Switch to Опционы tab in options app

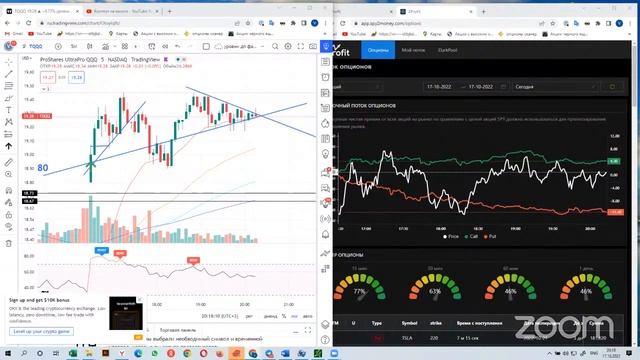[378, 50]
